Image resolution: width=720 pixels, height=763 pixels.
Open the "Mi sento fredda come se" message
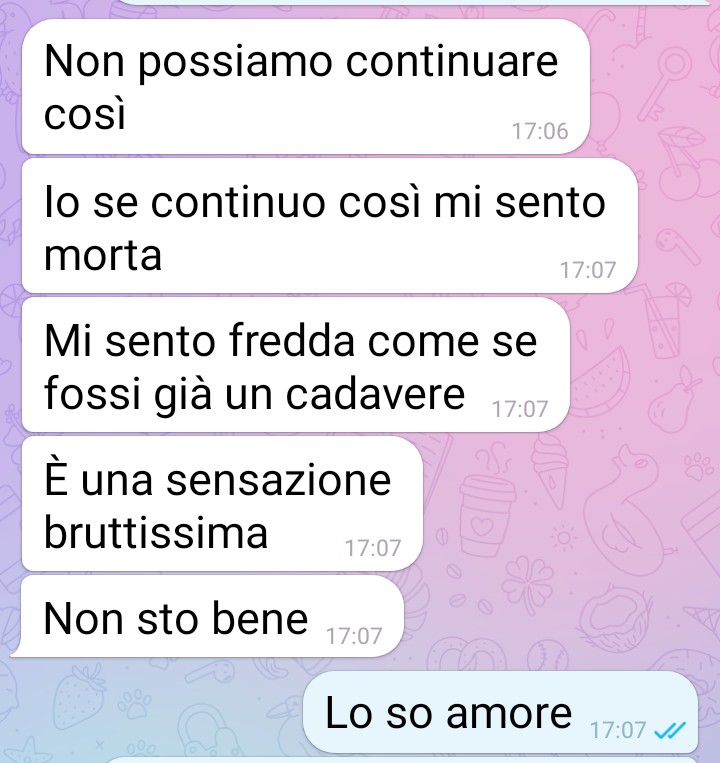[x=295, y=365]
